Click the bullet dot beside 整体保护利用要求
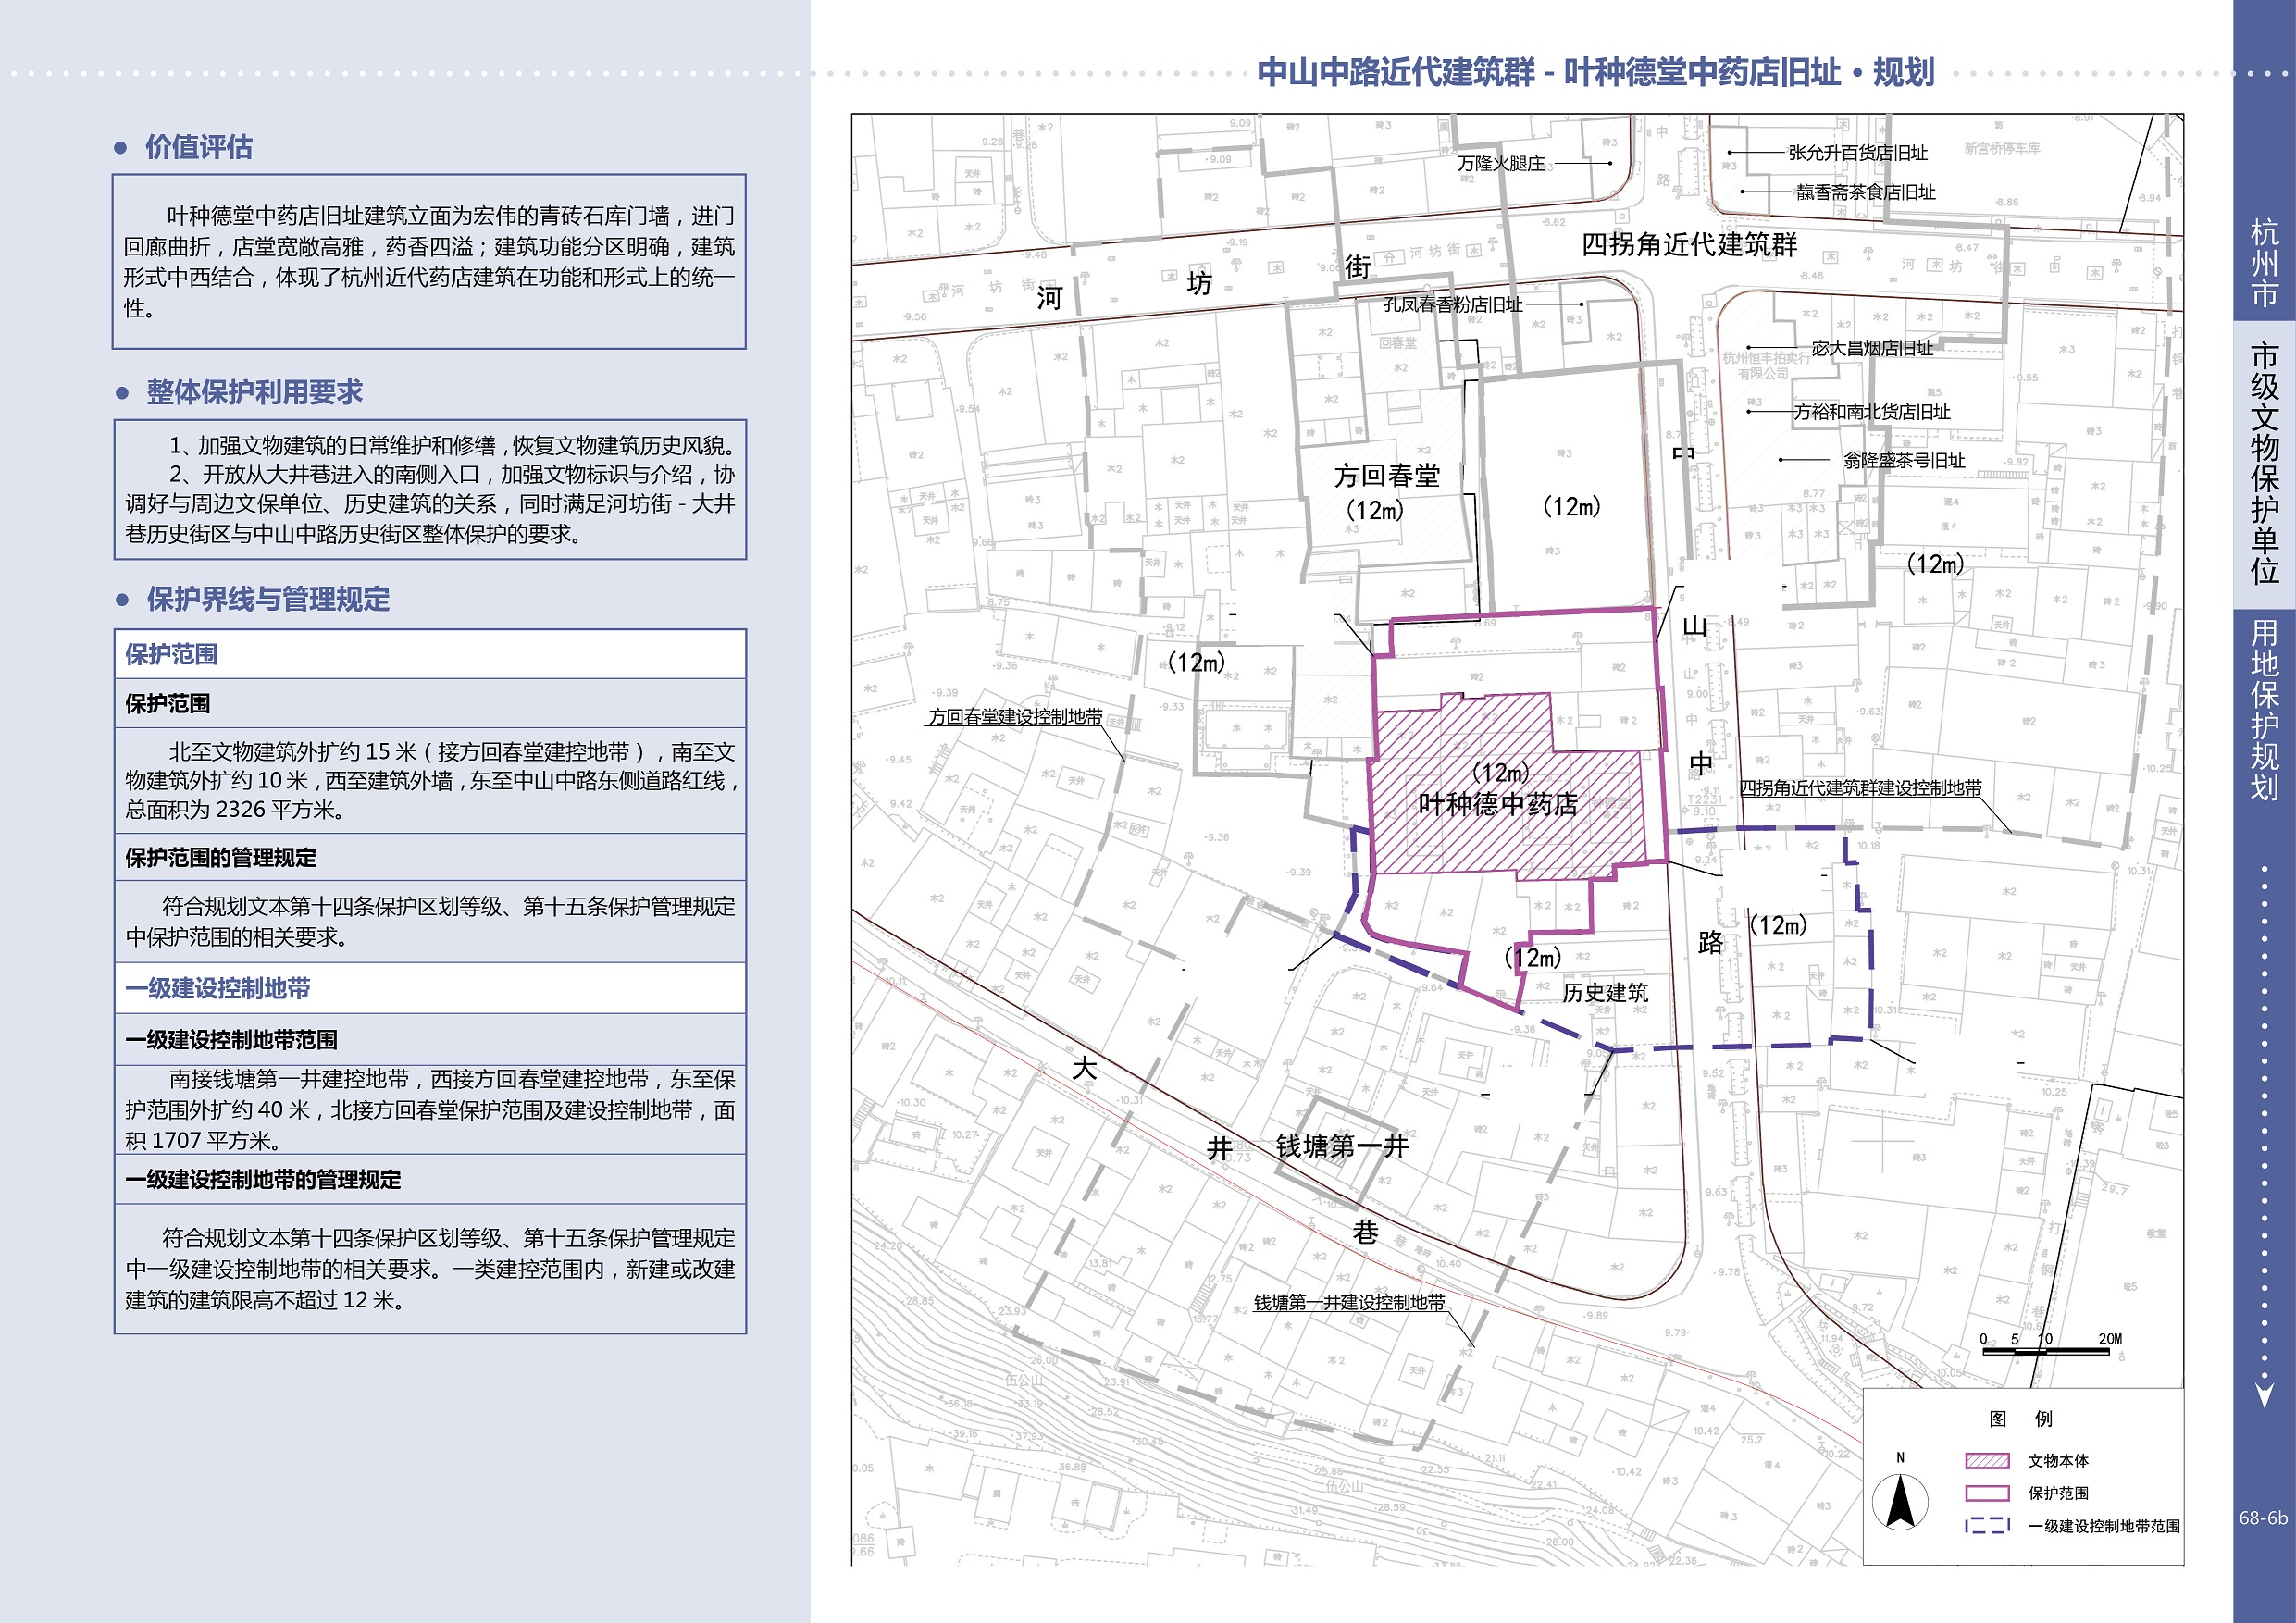 tap(122, 393)
